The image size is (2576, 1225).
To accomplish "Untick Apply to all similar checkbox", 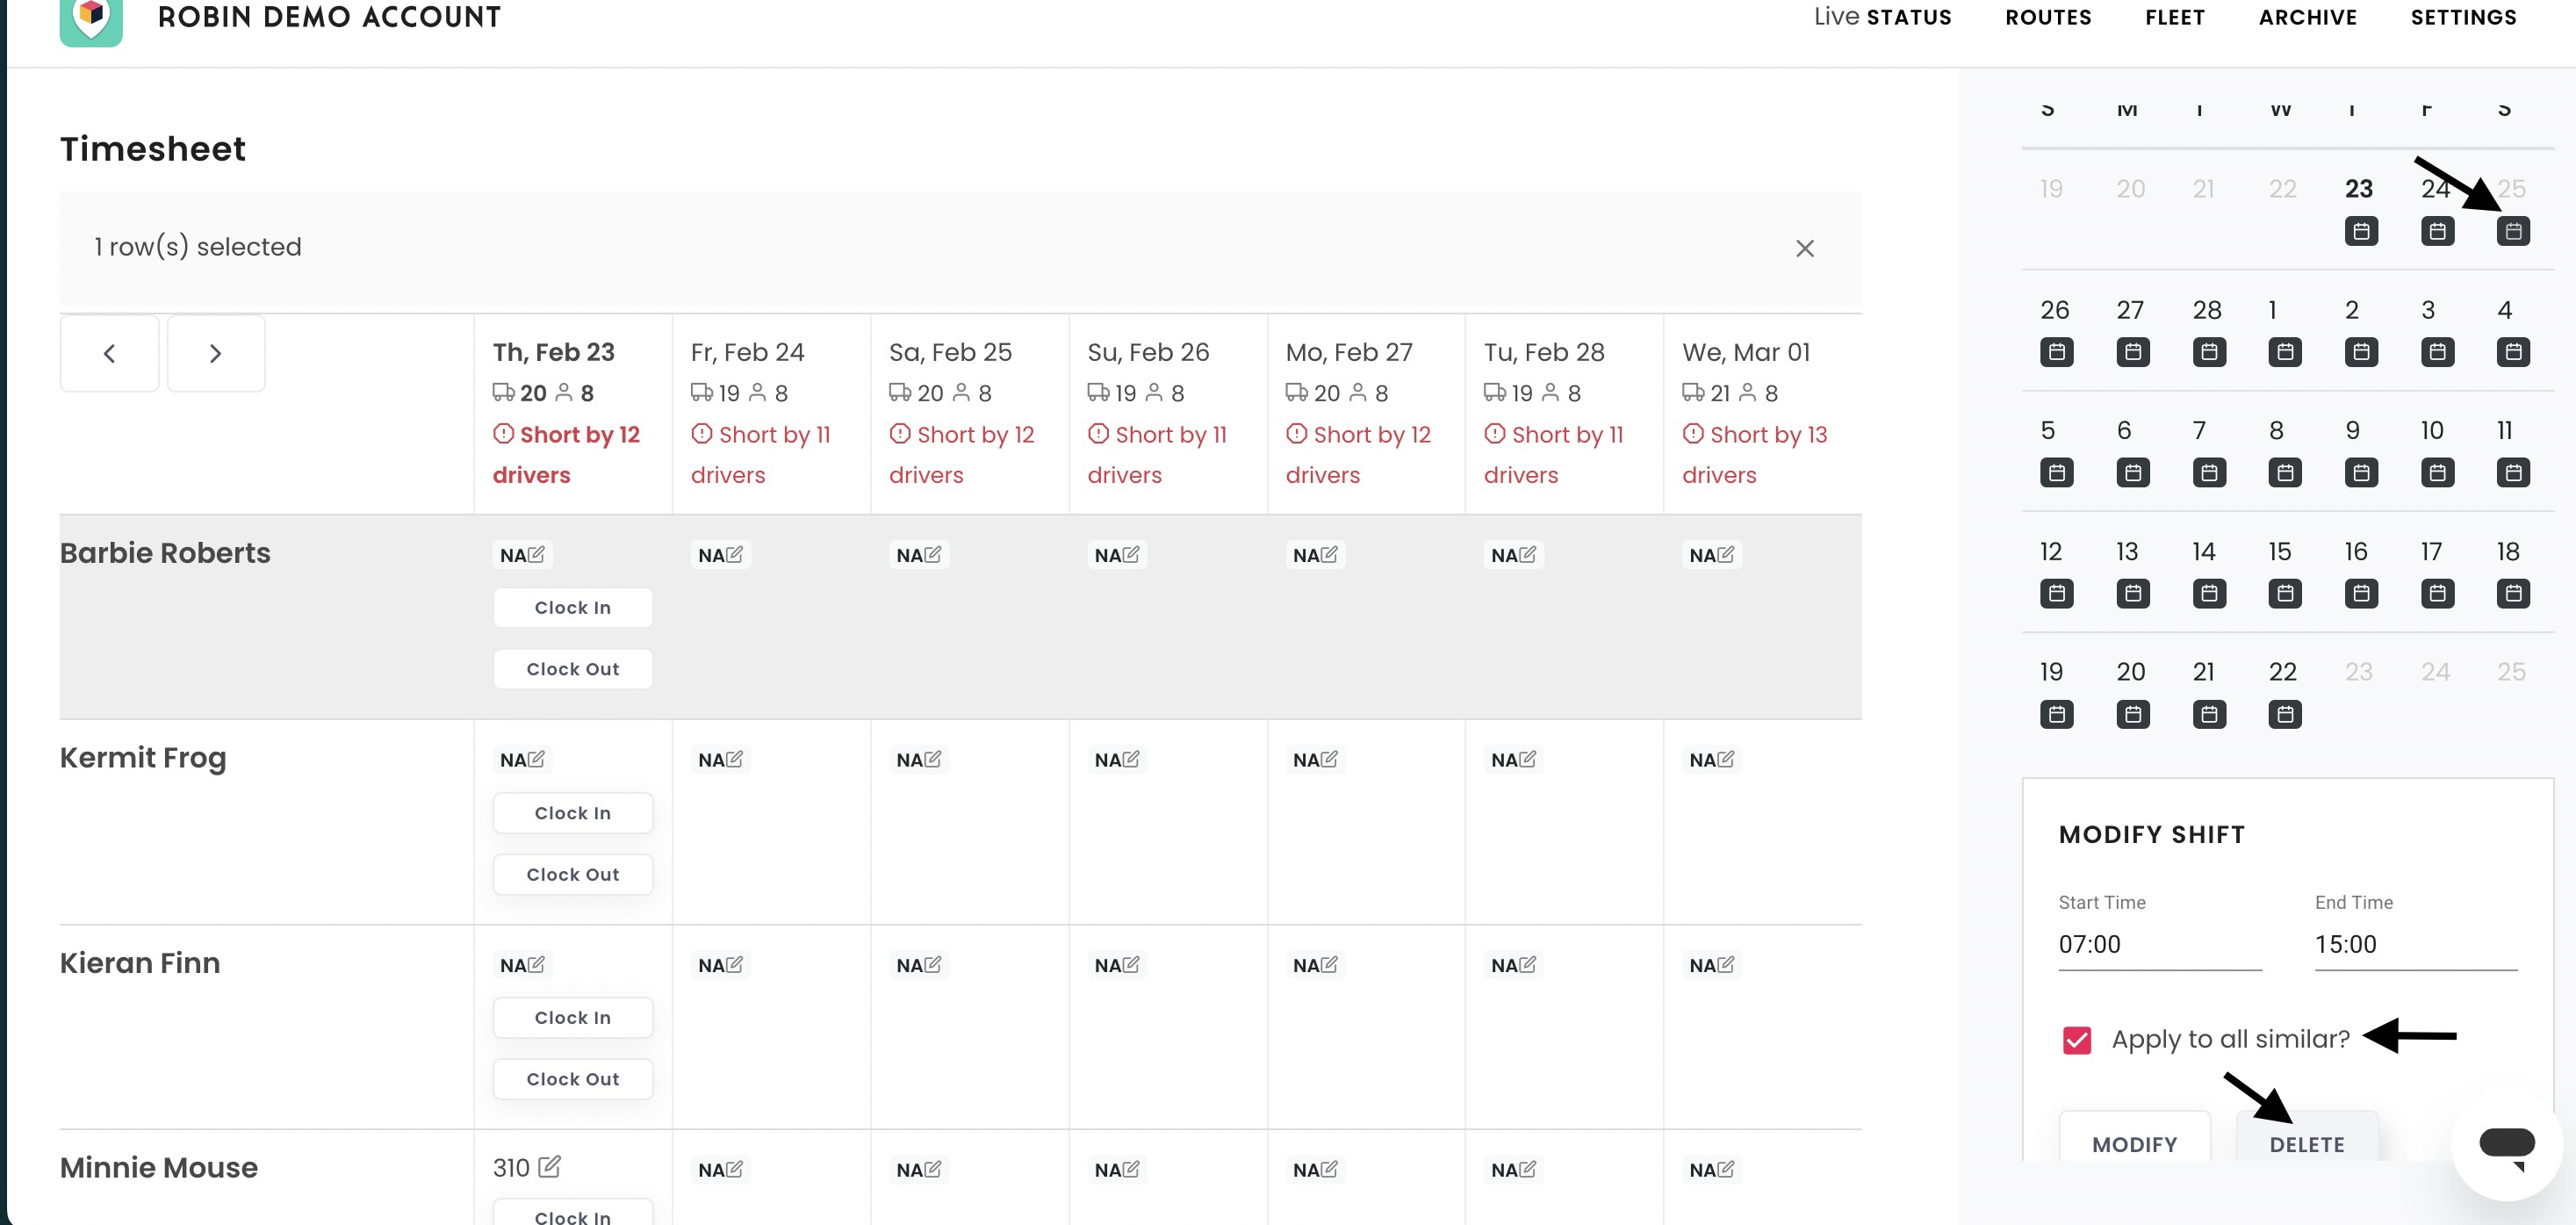I will pyautogui.click(x=2077, y=1040).
